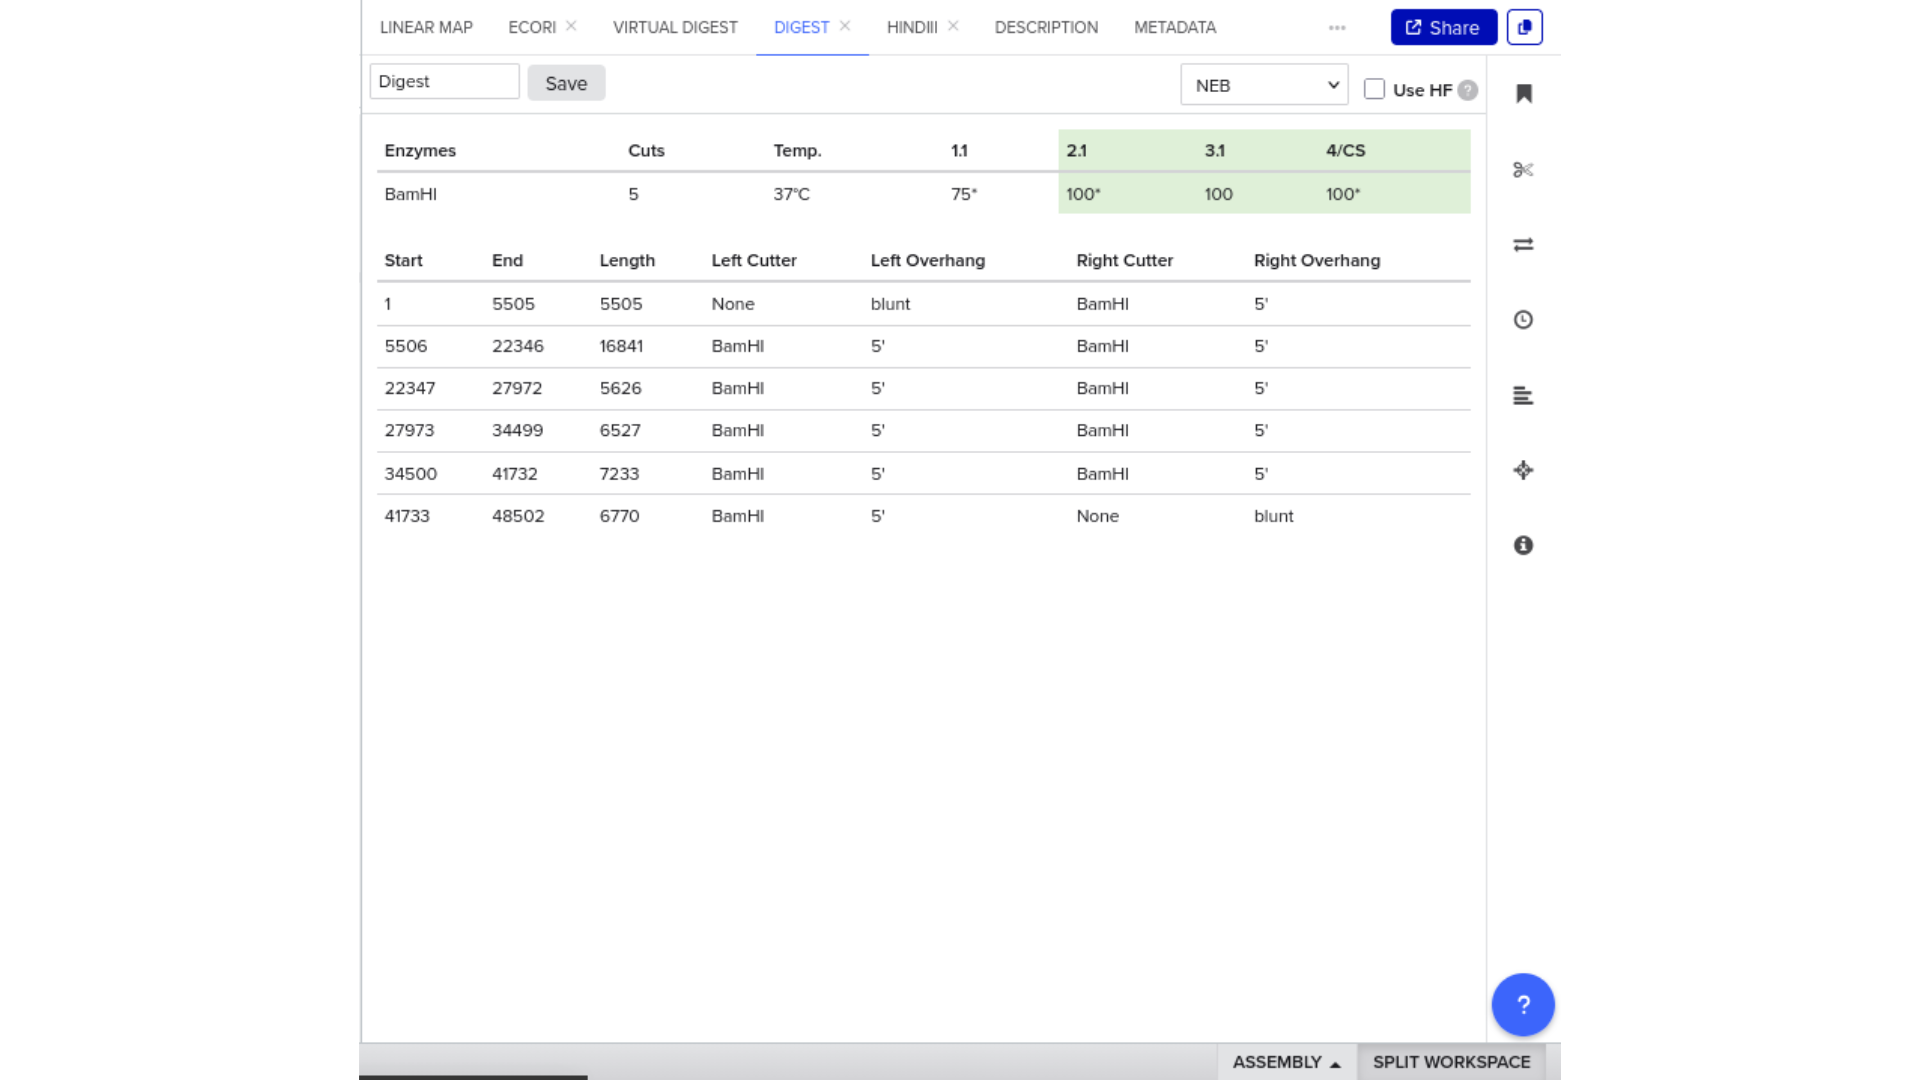Click the four-way arrows sidebar icon

(x=1523, y=470)
